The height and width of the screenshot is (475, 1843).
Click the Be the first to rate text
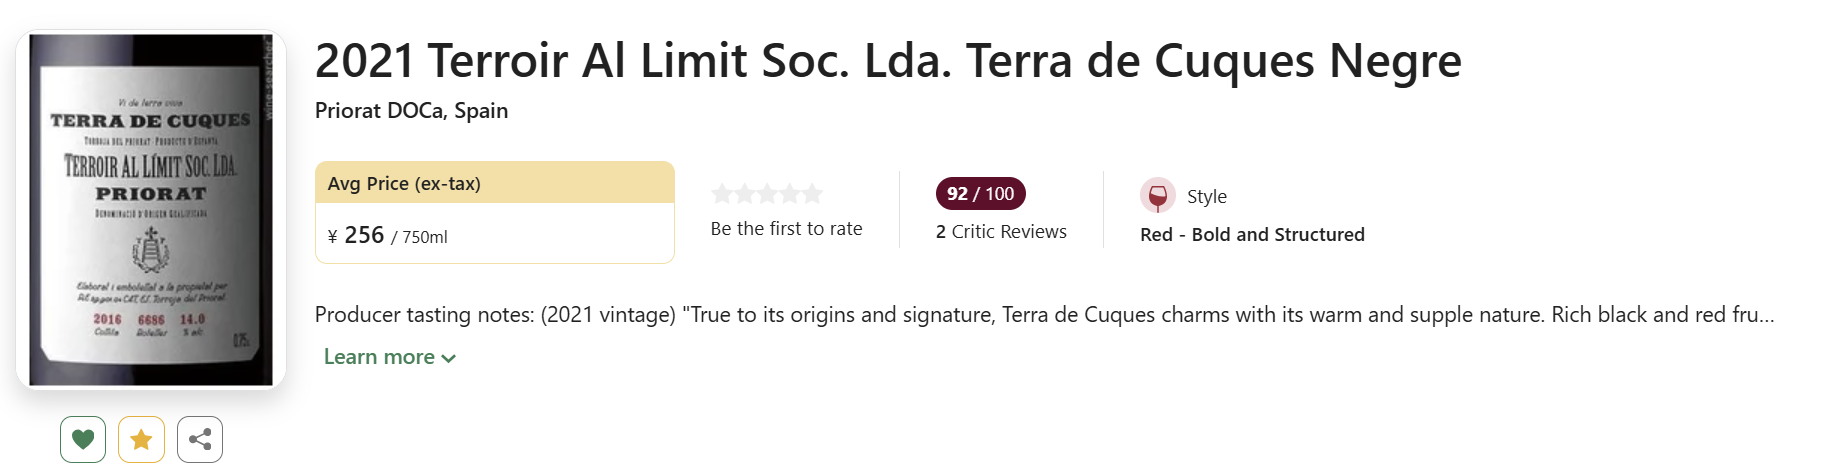(x=786, y=229)
